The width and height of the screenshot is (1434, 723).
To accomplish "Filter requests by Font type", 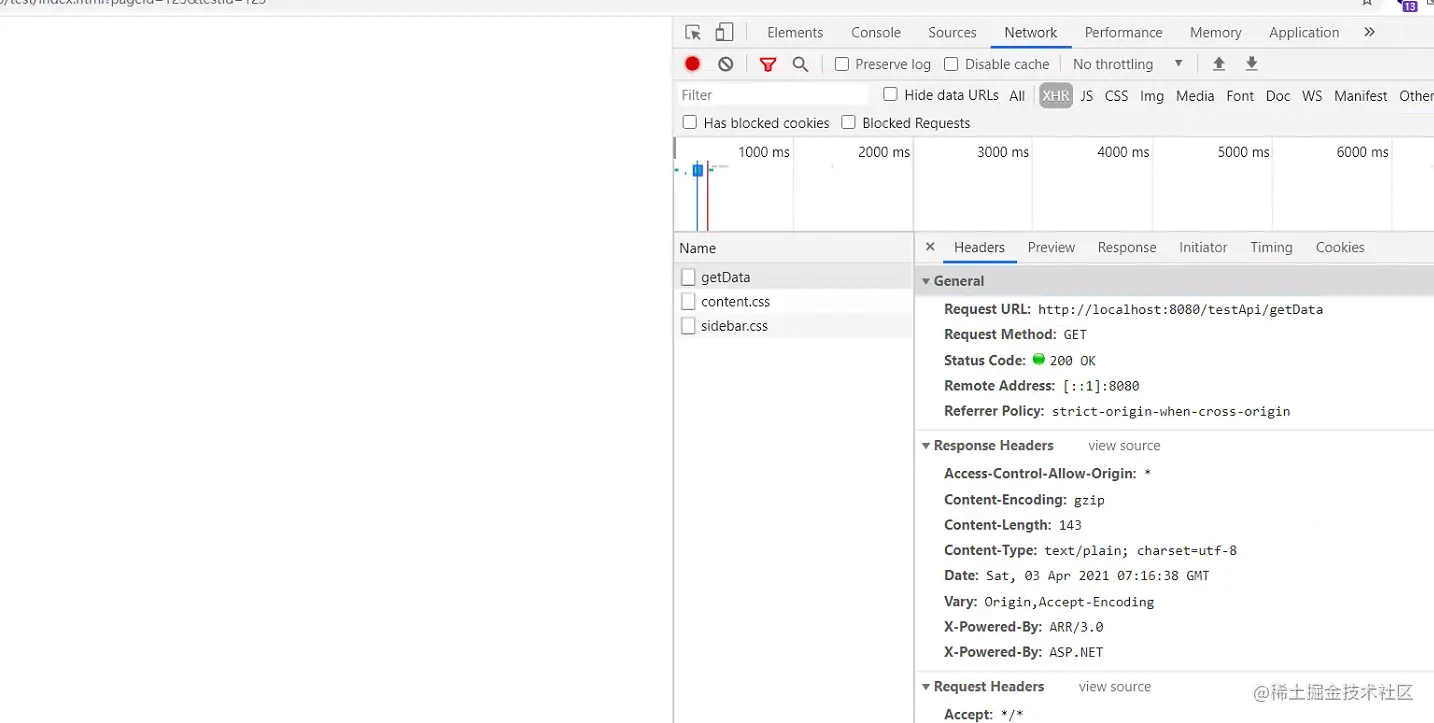I will (1240, 96).
